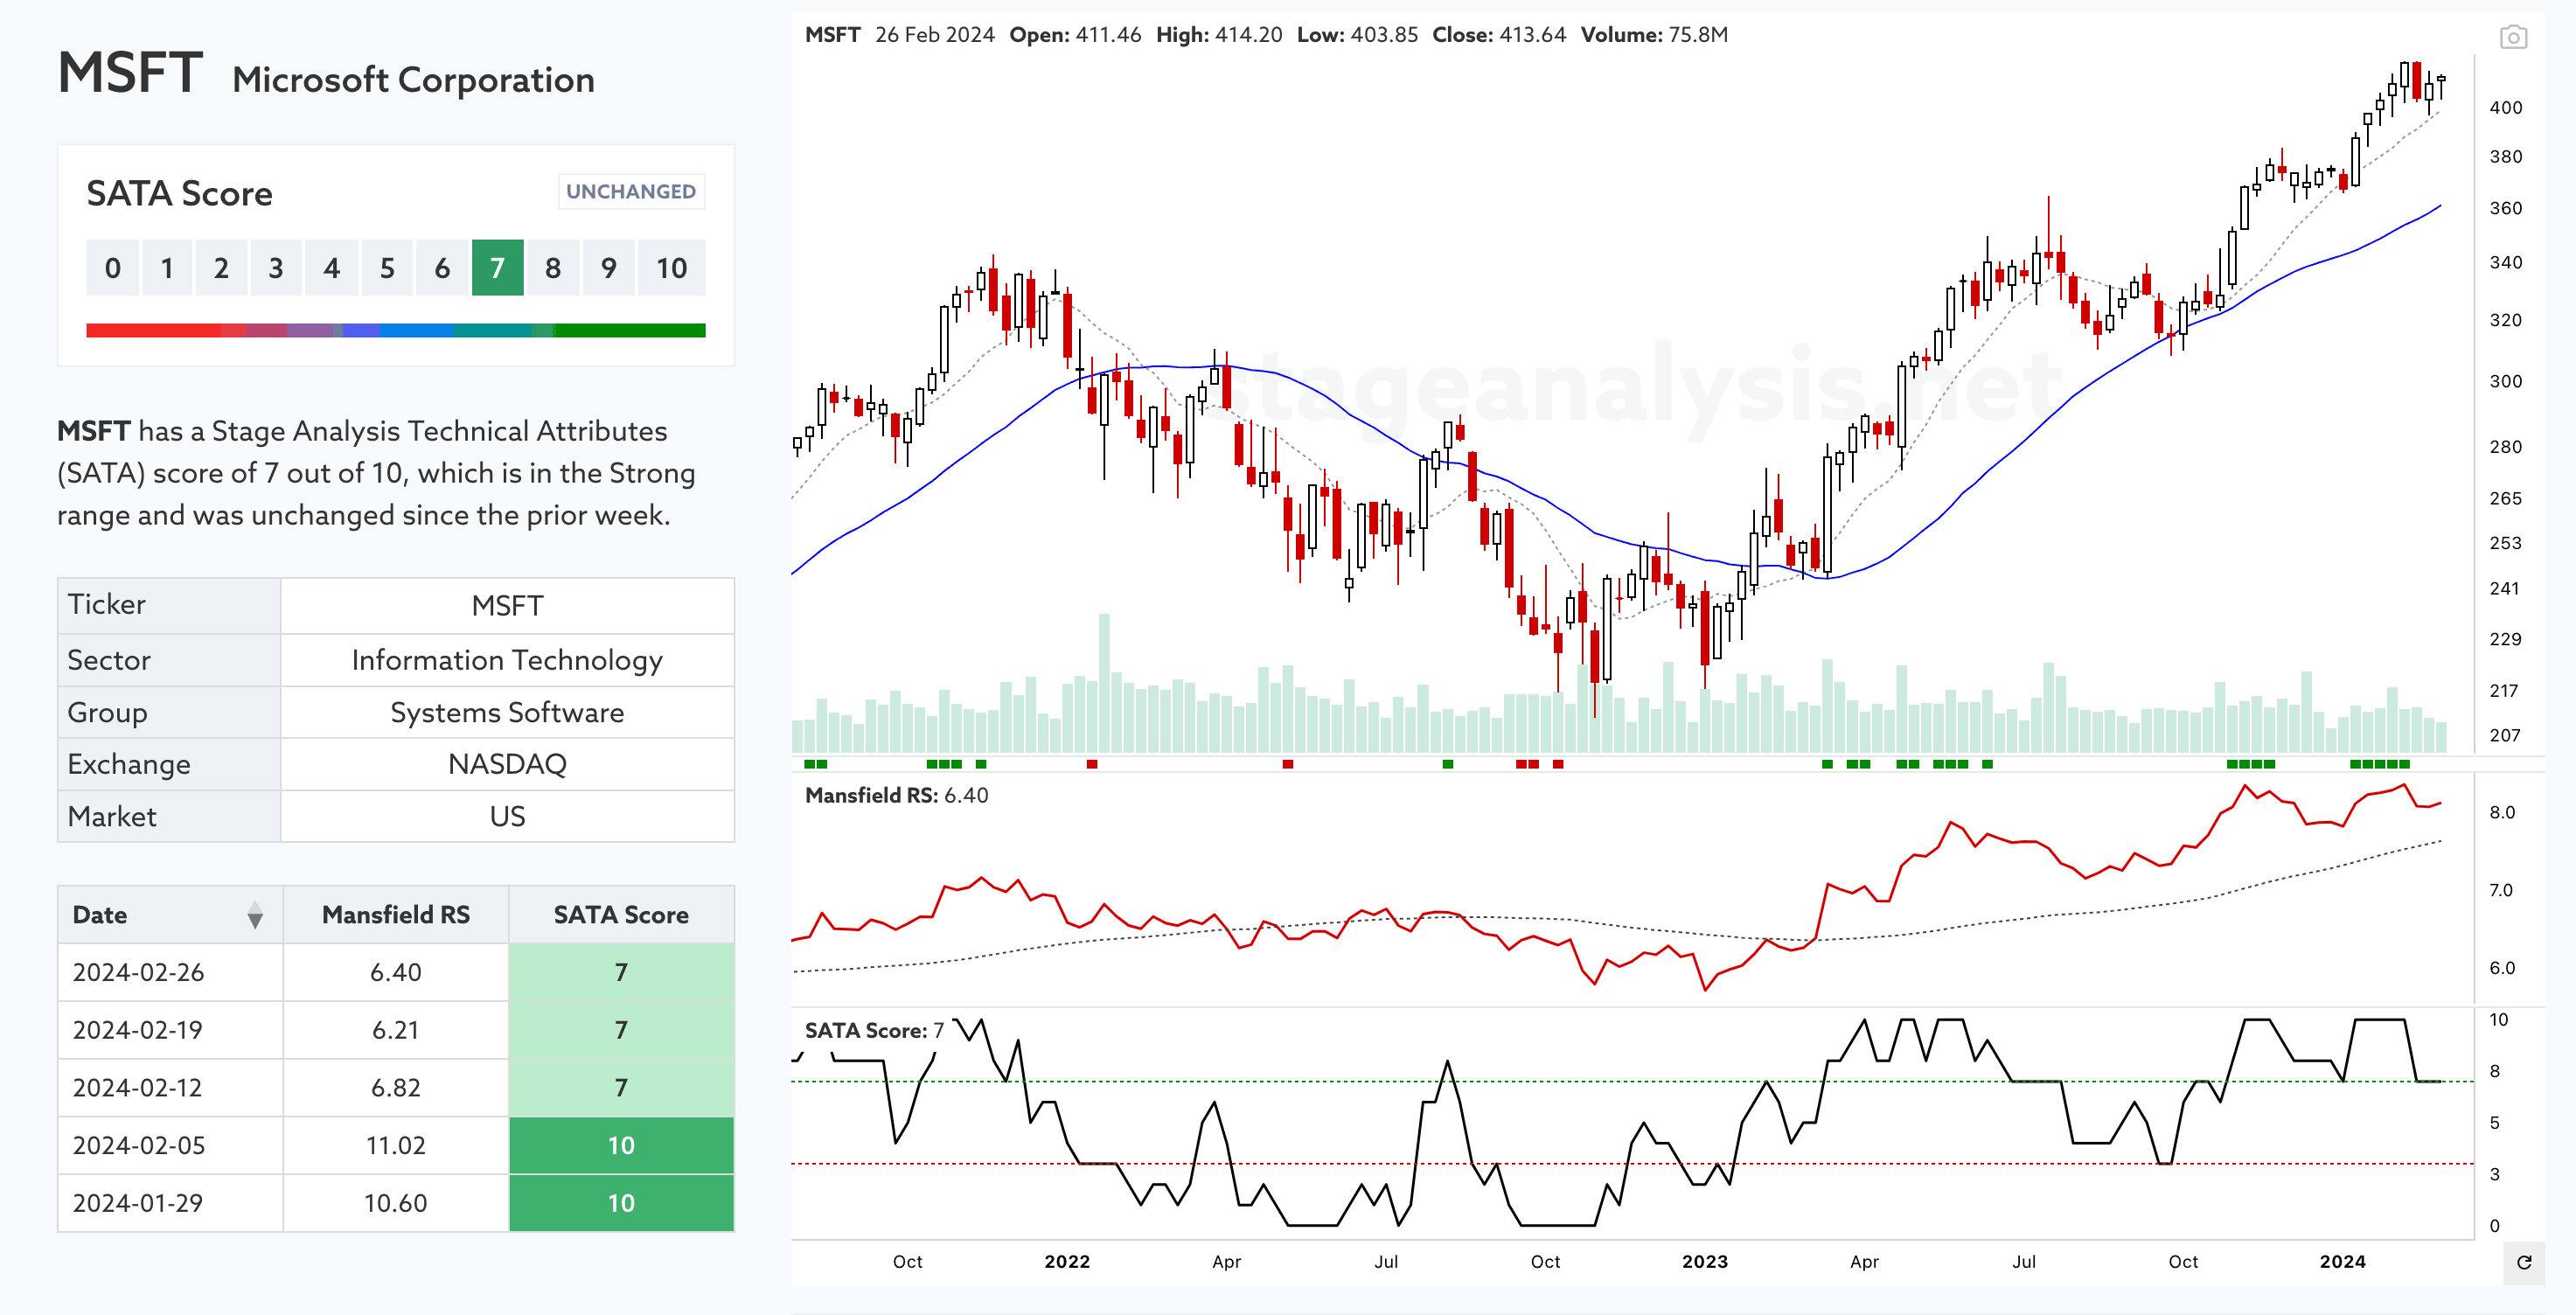Click the Information Technology sector value
The width and height of the screenshot is (2576, 1315).
[507, 660]
